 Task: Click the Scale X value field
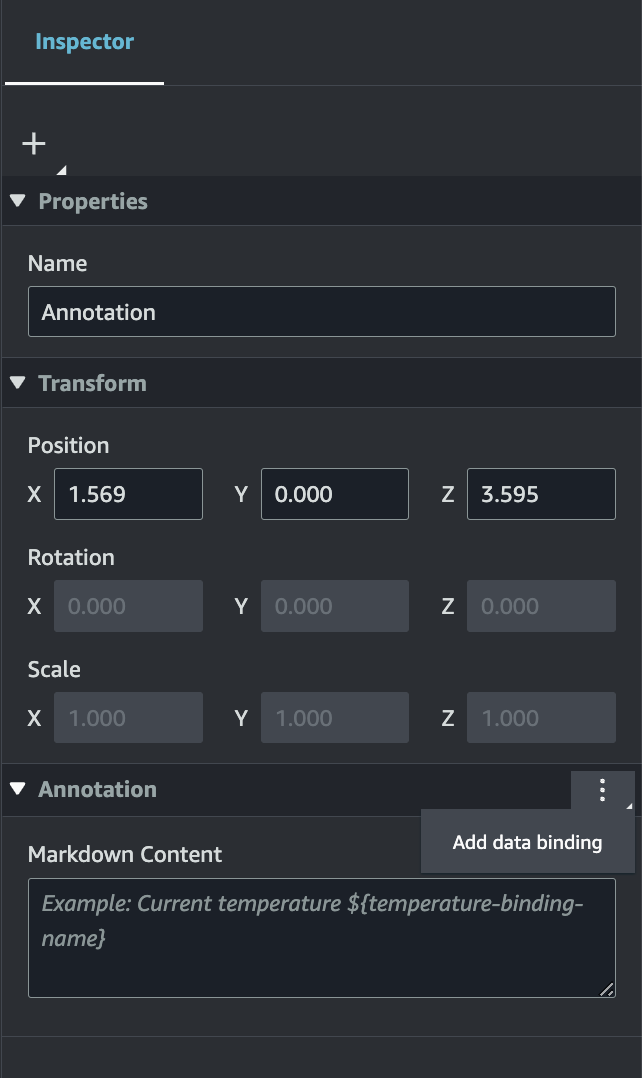128,717
